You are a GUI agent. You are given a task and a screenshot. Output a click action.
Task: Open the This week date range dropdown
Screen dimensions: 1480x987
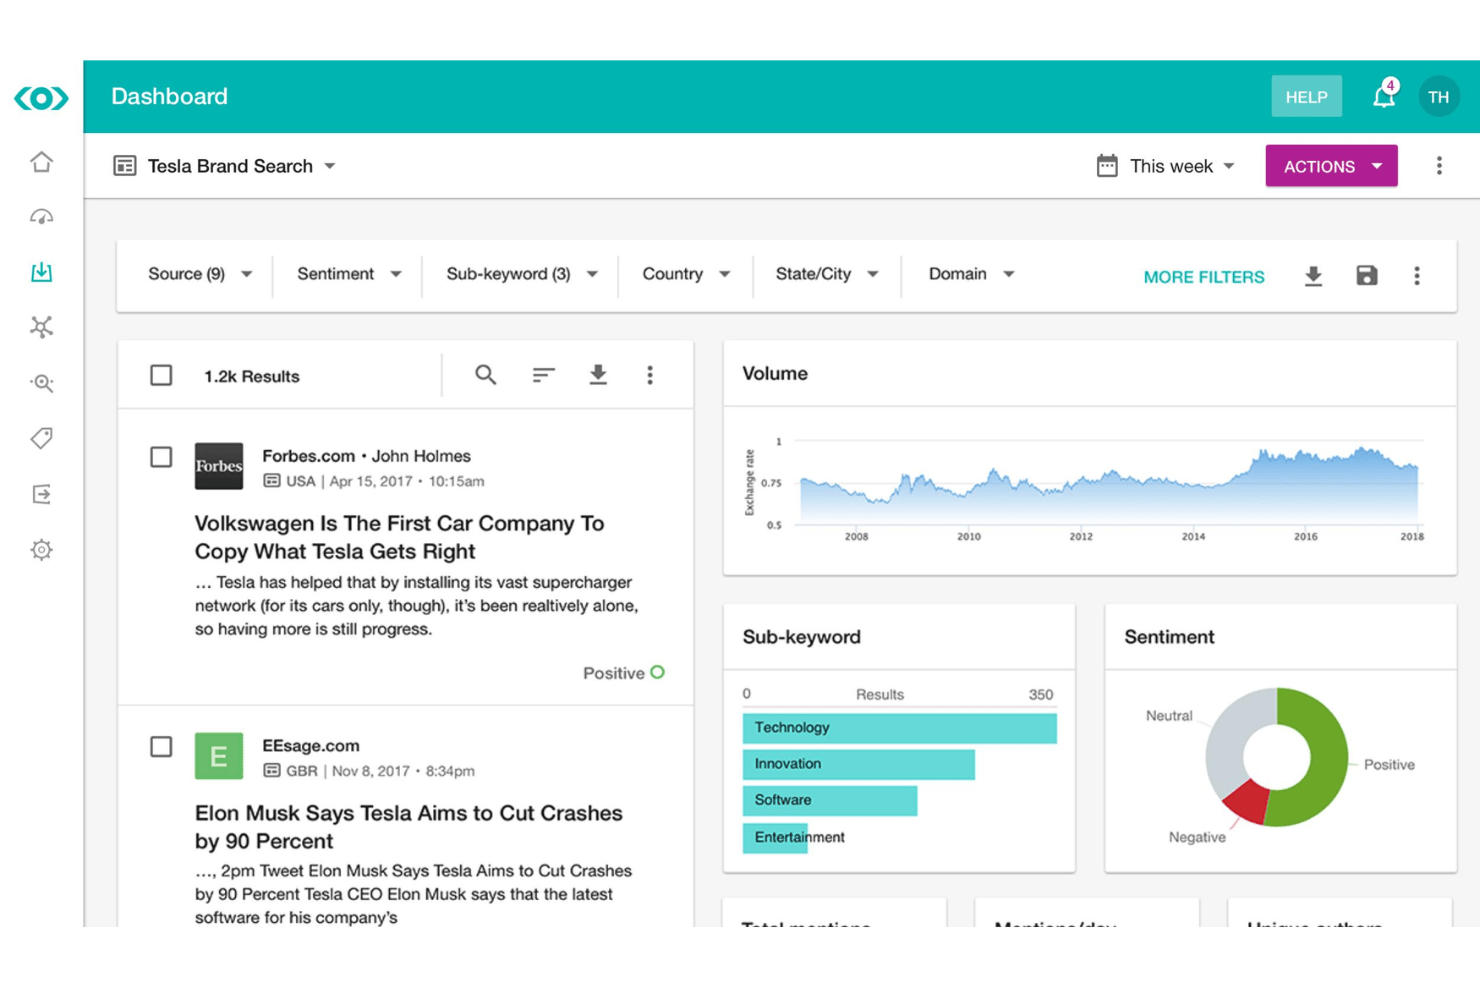tap(1182, 166)
